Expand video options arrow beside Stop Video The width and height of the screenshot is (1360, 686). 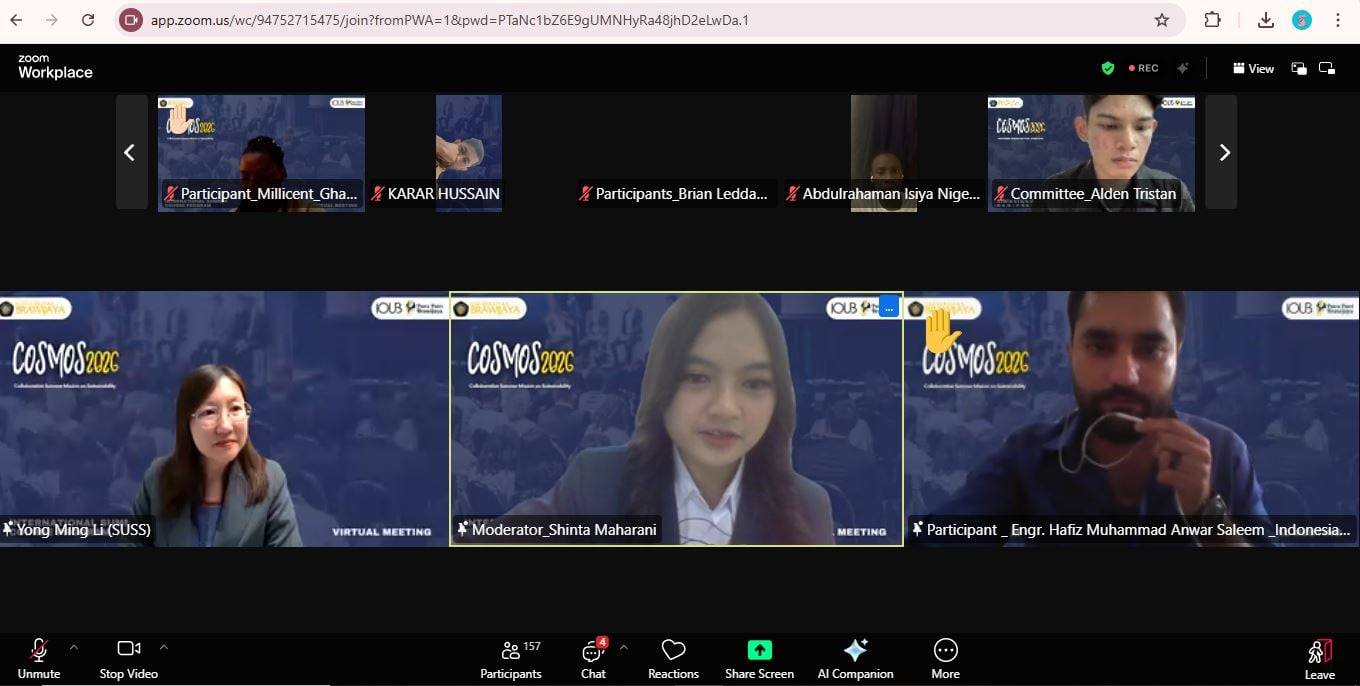point(163,647)
